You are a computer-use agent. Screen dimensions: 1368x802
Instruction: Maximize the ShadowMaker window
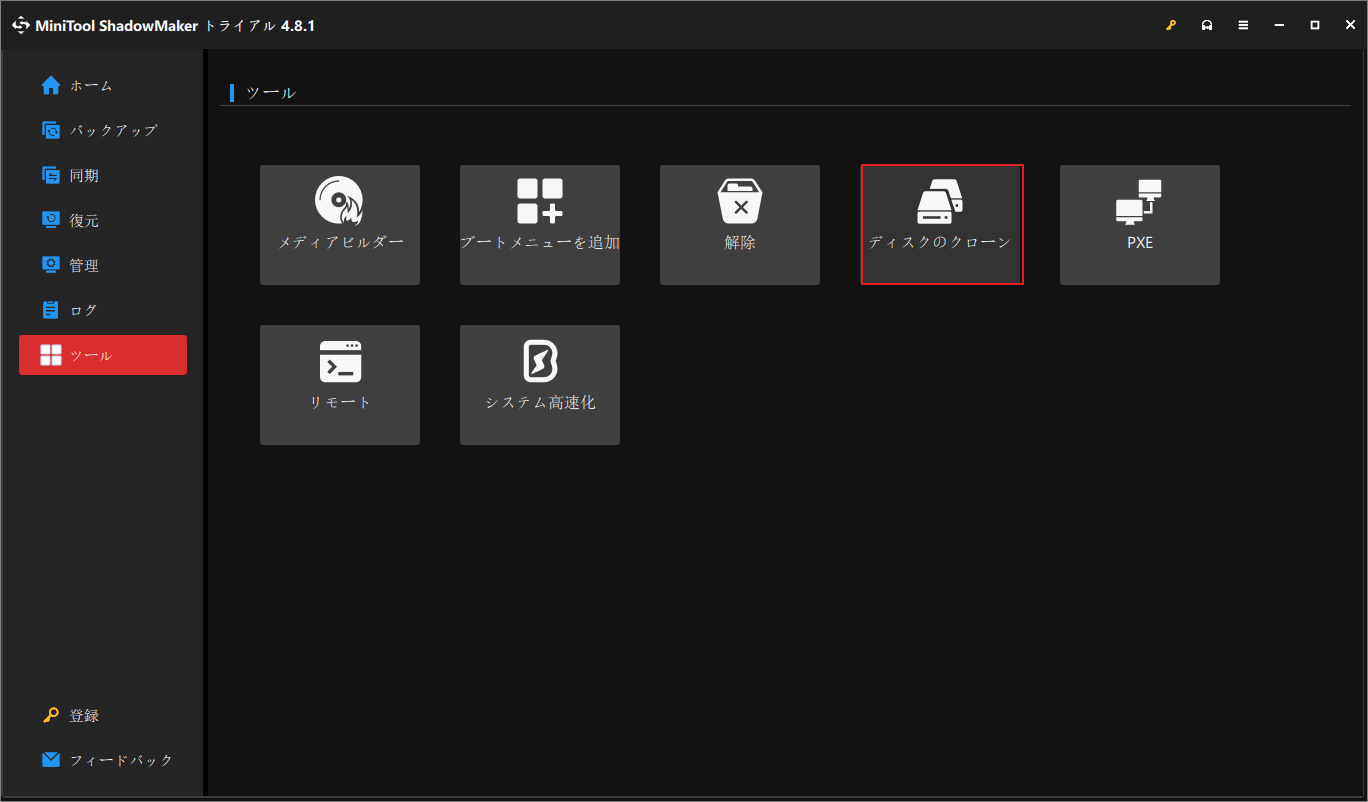point(1315,25)
